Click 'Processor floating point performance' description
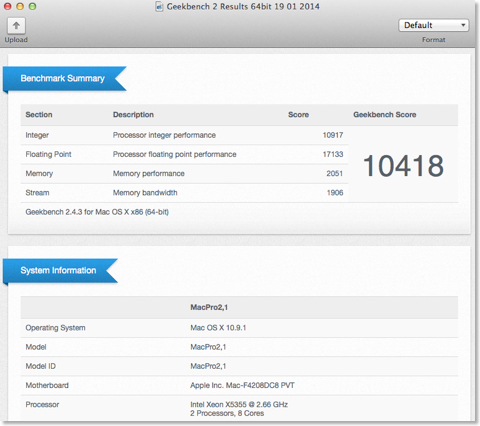The image size is (480, 426). click(x=175, y=154)
